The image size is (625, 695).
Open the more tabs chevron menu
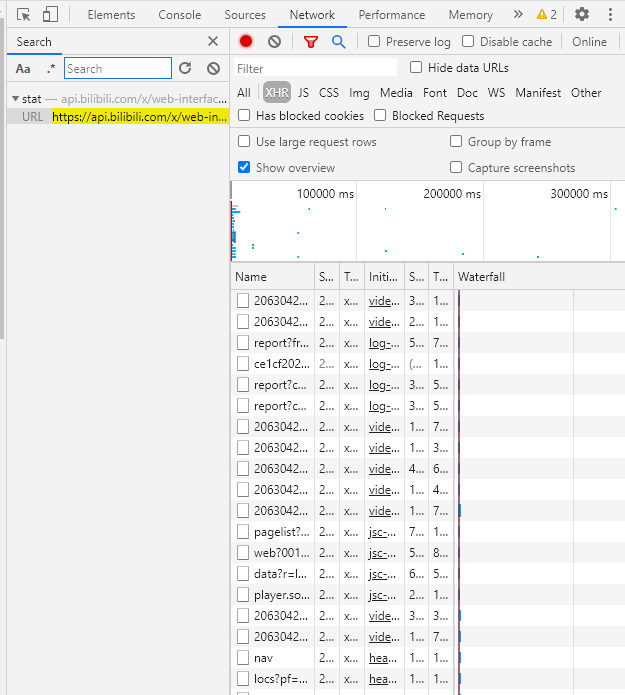pos(518,15)
